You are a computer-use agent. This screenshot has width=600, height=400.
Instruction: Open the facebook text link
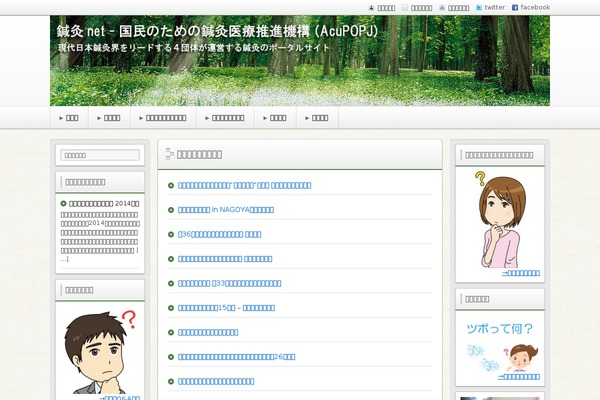pos(535,7)
